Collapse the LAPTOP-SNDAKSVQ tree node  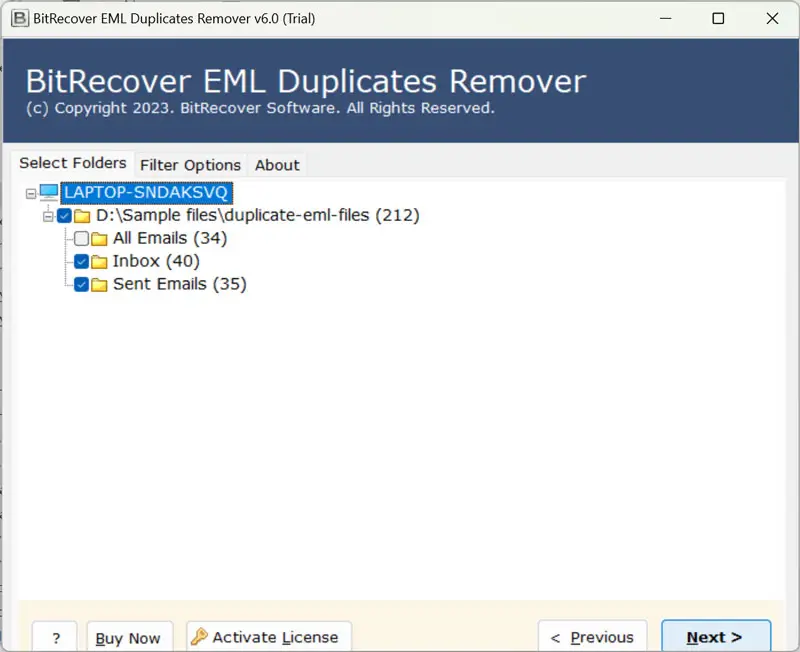(31, 192)
